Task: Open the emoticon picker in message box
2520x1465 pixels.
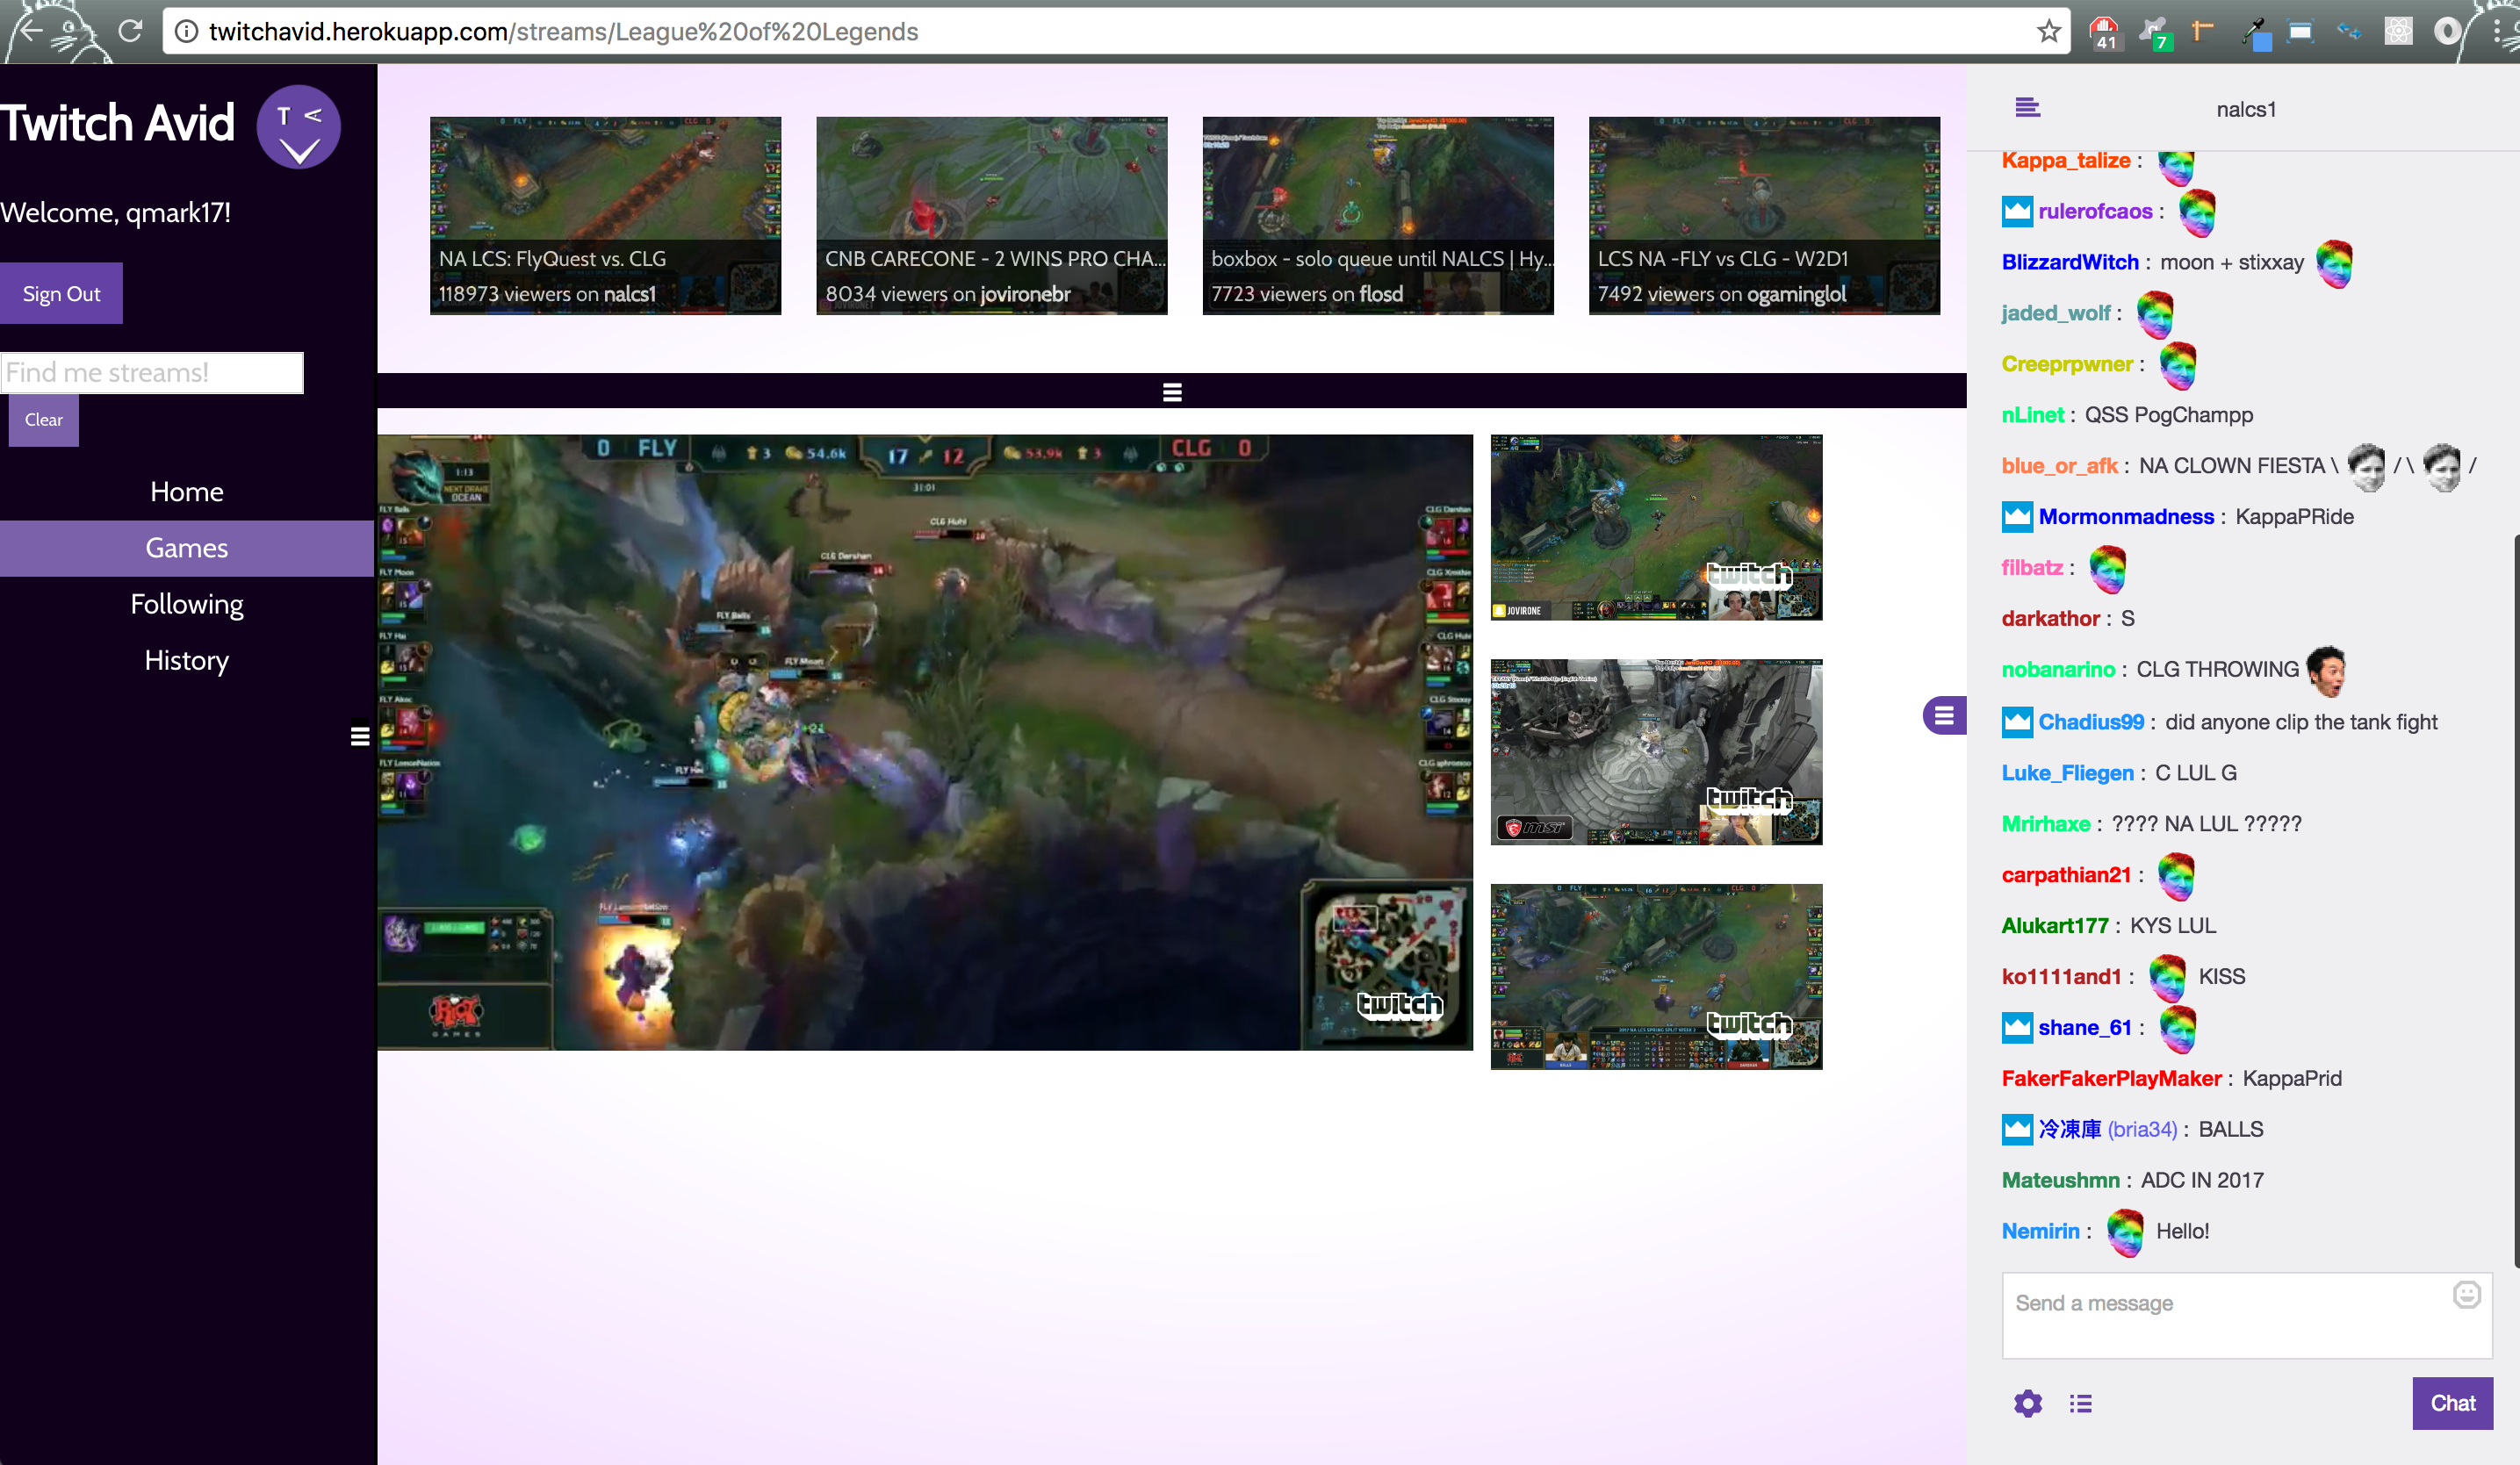Action: (2466, 1295)
